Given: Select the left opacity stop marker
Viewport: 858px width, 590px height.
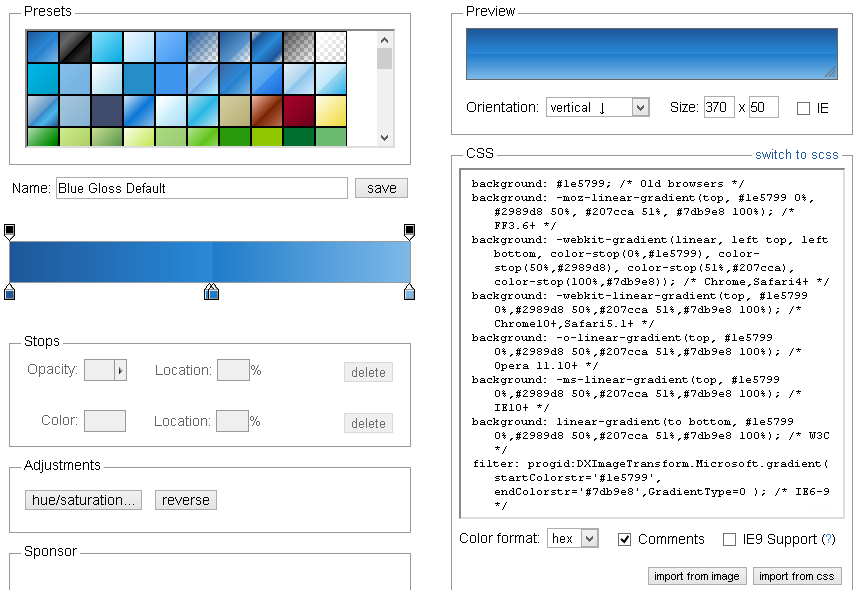Looking at the screenshot, I should click(9, 232).
